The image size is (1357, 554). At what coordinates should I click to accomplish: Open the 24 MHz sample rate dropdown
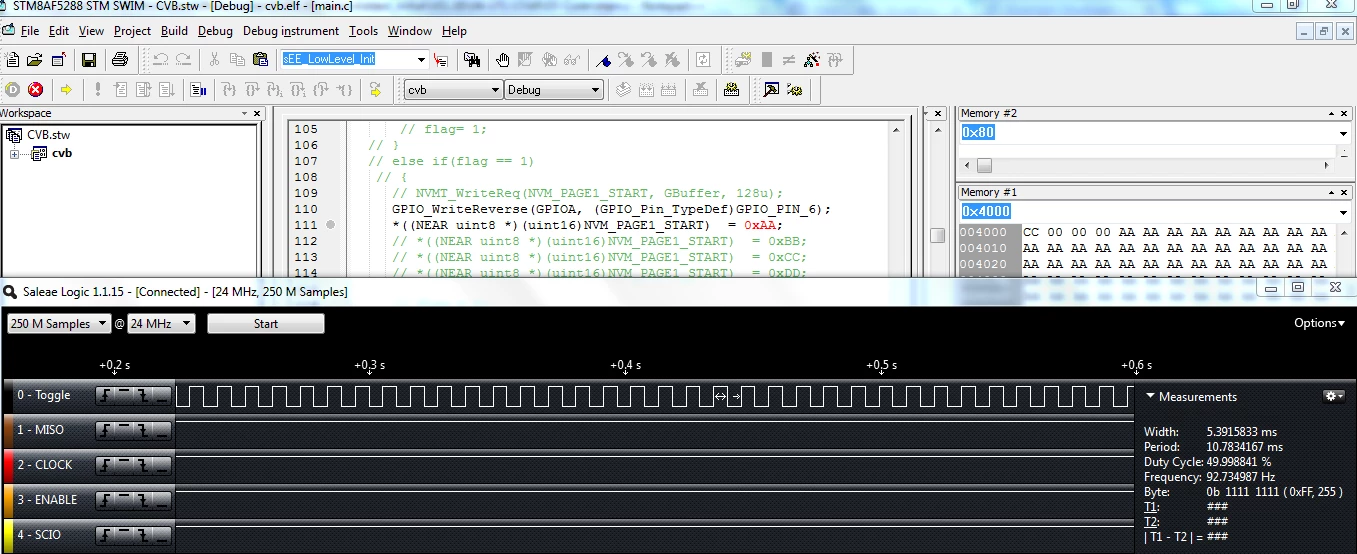pos(161,324)
